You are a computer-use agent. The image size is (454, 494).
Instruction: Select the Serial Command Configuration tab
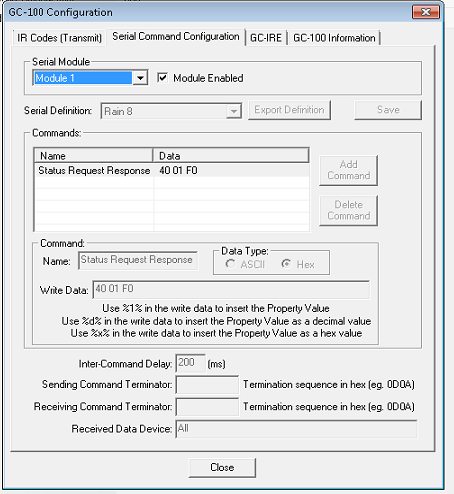coord(176,36)
